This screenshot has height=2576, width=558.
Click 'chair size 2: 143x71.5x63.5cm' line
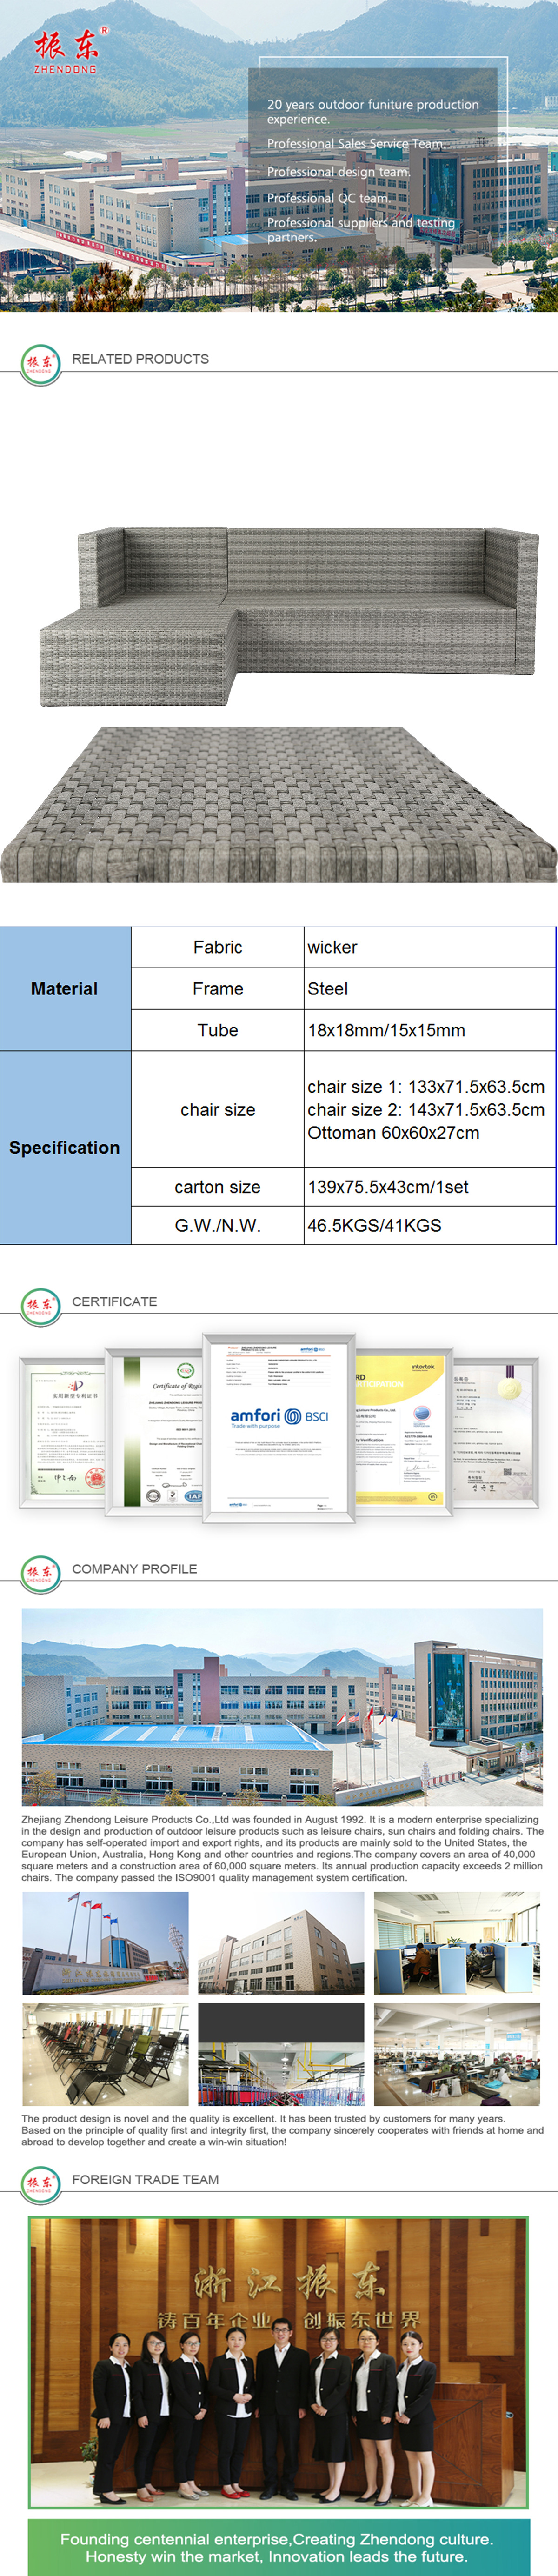[426, 1110]
